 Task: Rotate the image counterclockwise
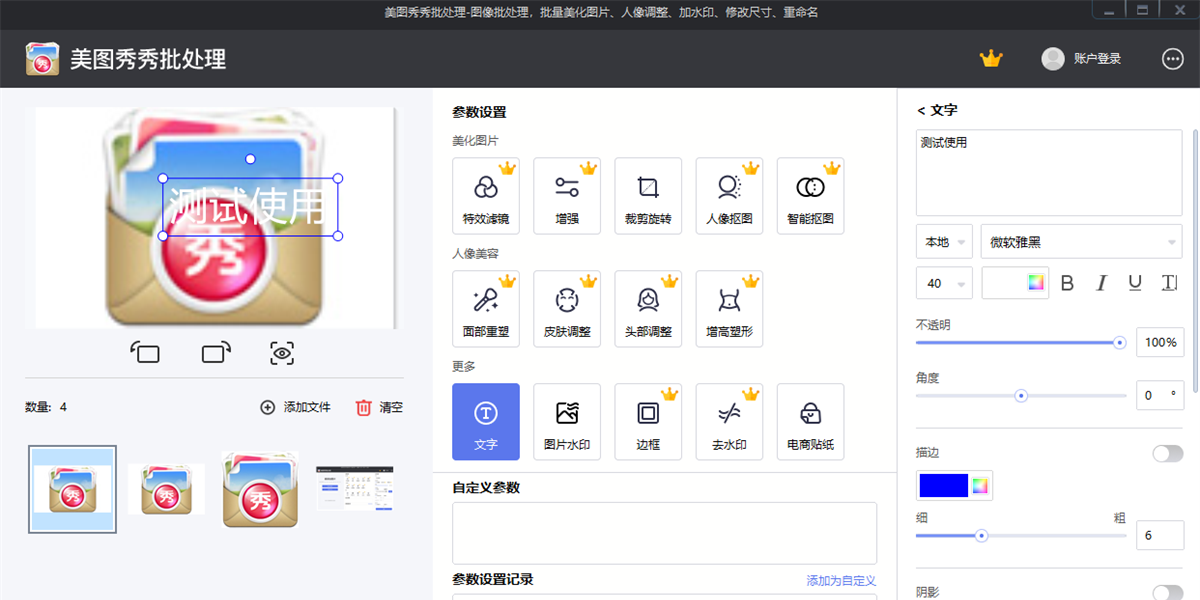point(145,352)
